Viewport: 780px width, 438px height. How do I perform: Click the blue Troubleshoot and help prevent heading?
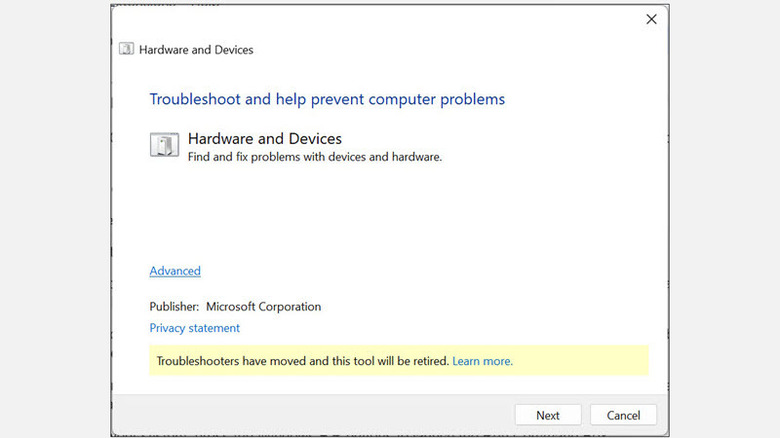pyautogui.click(x=327, y=99)
